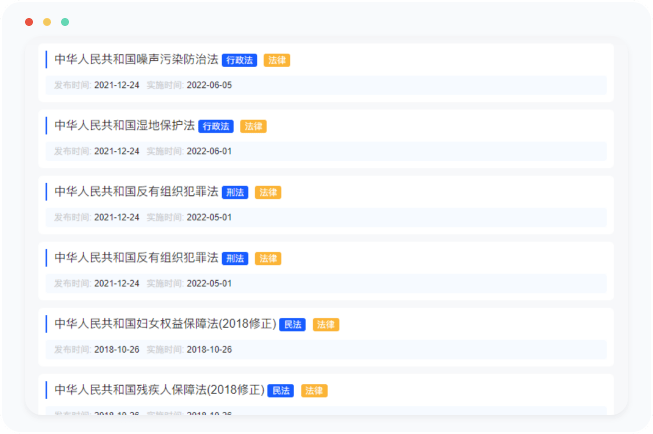653x434 pixels.
Task: Select 残疾人保障法(2018修正) law title
Action: [158, 390]
